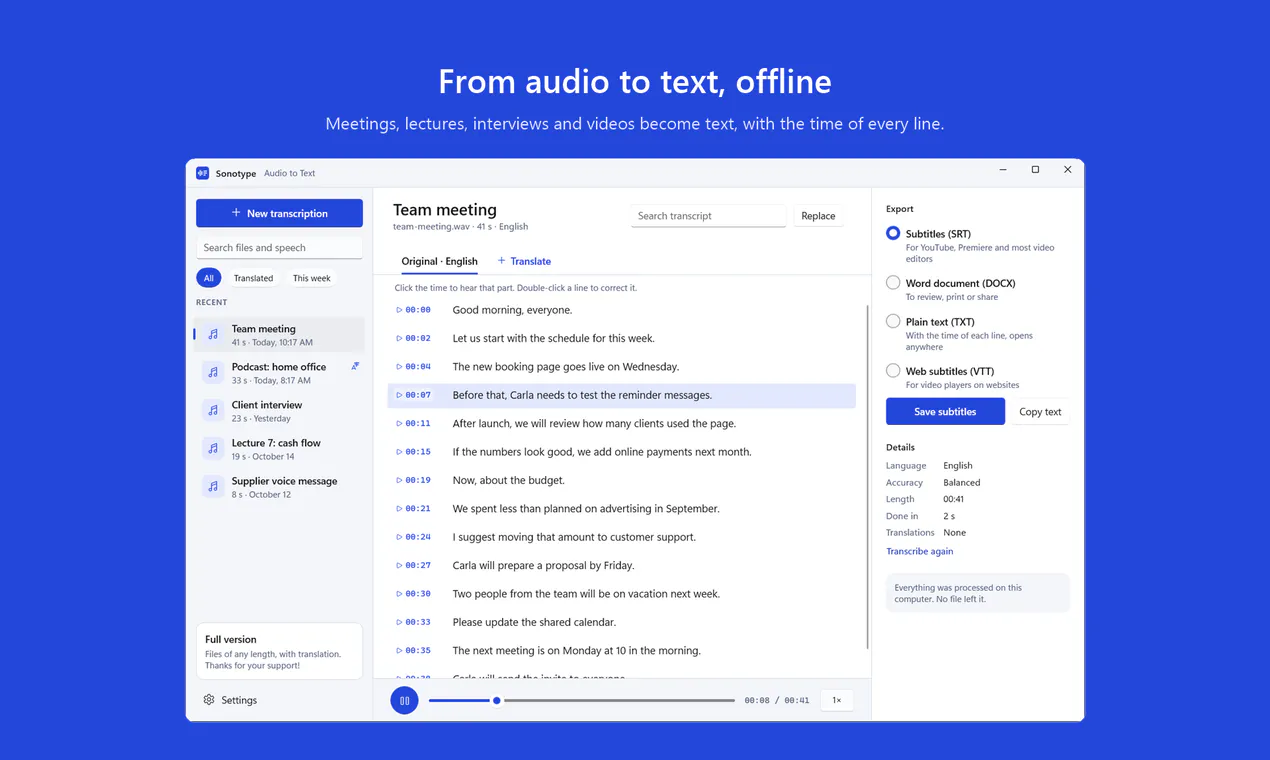The height and width of the screenshot is (760, 1270).
Task: Play the line at 00:15
Action: tap(413, 452)
